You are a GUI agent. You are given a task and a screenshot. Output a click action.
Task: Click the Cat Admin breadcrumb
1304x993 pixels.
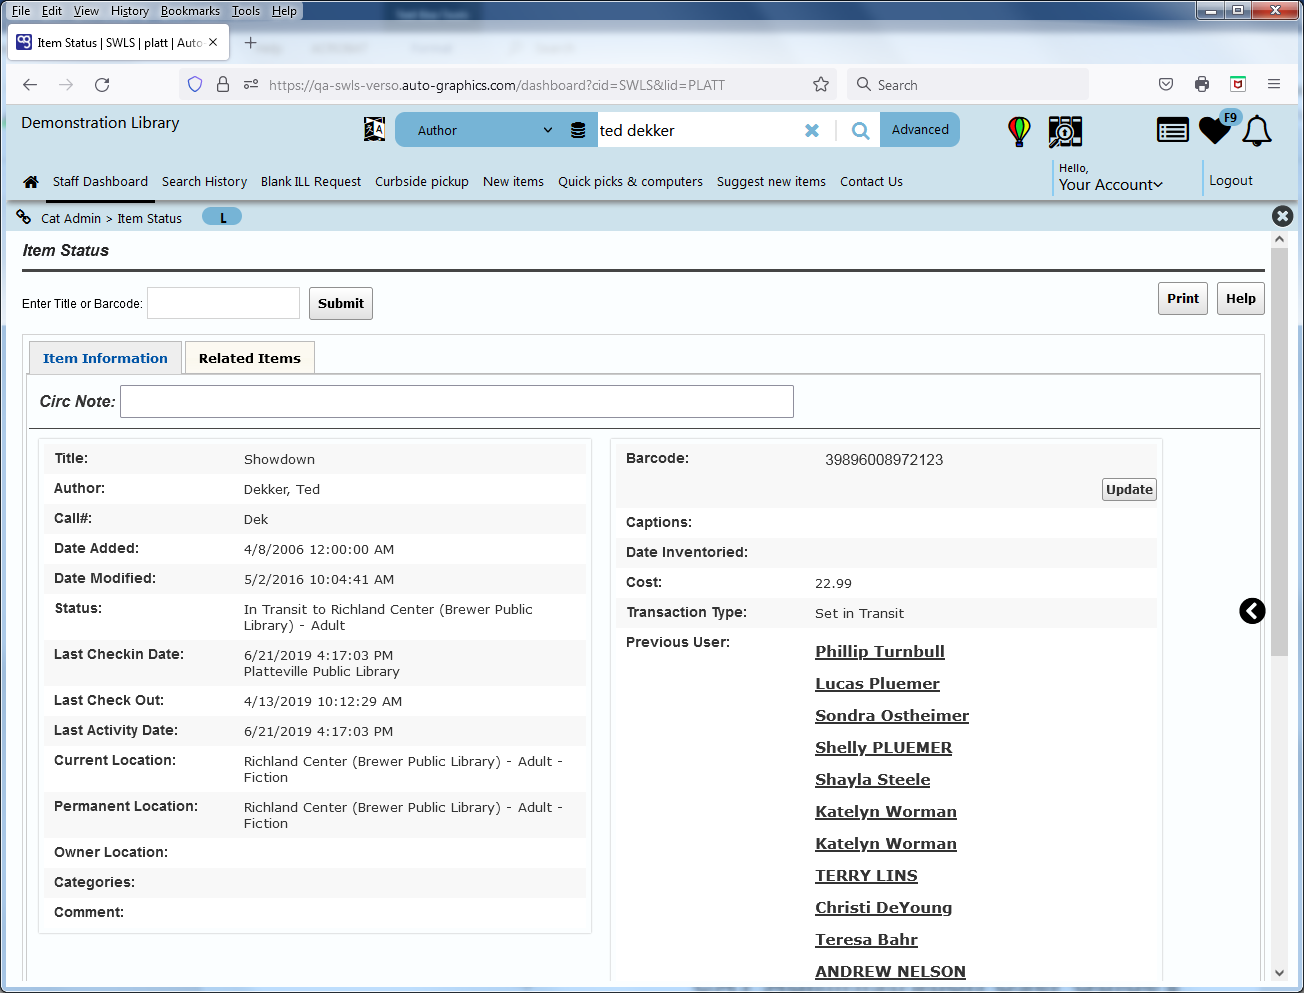coord(71,218)
